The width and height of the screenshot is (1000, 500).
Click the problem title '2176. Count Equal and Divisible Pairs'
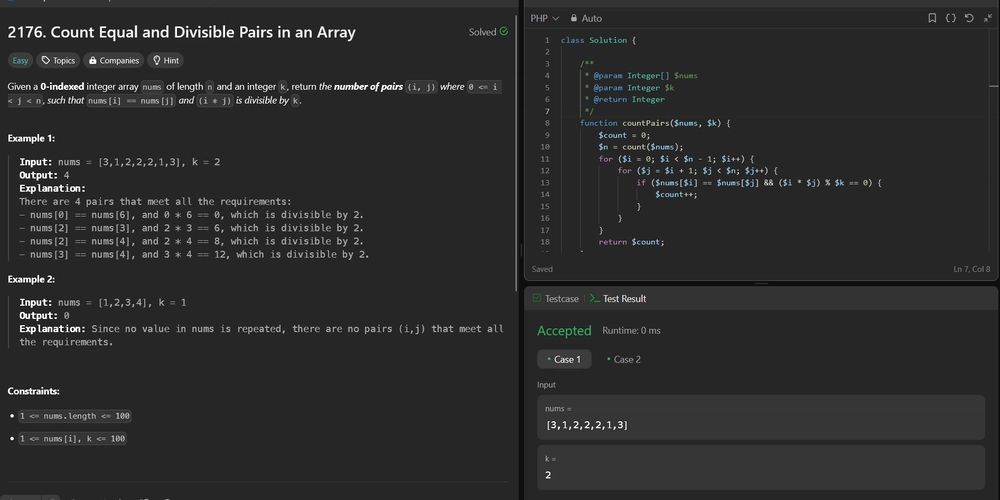tap(182, 33)
